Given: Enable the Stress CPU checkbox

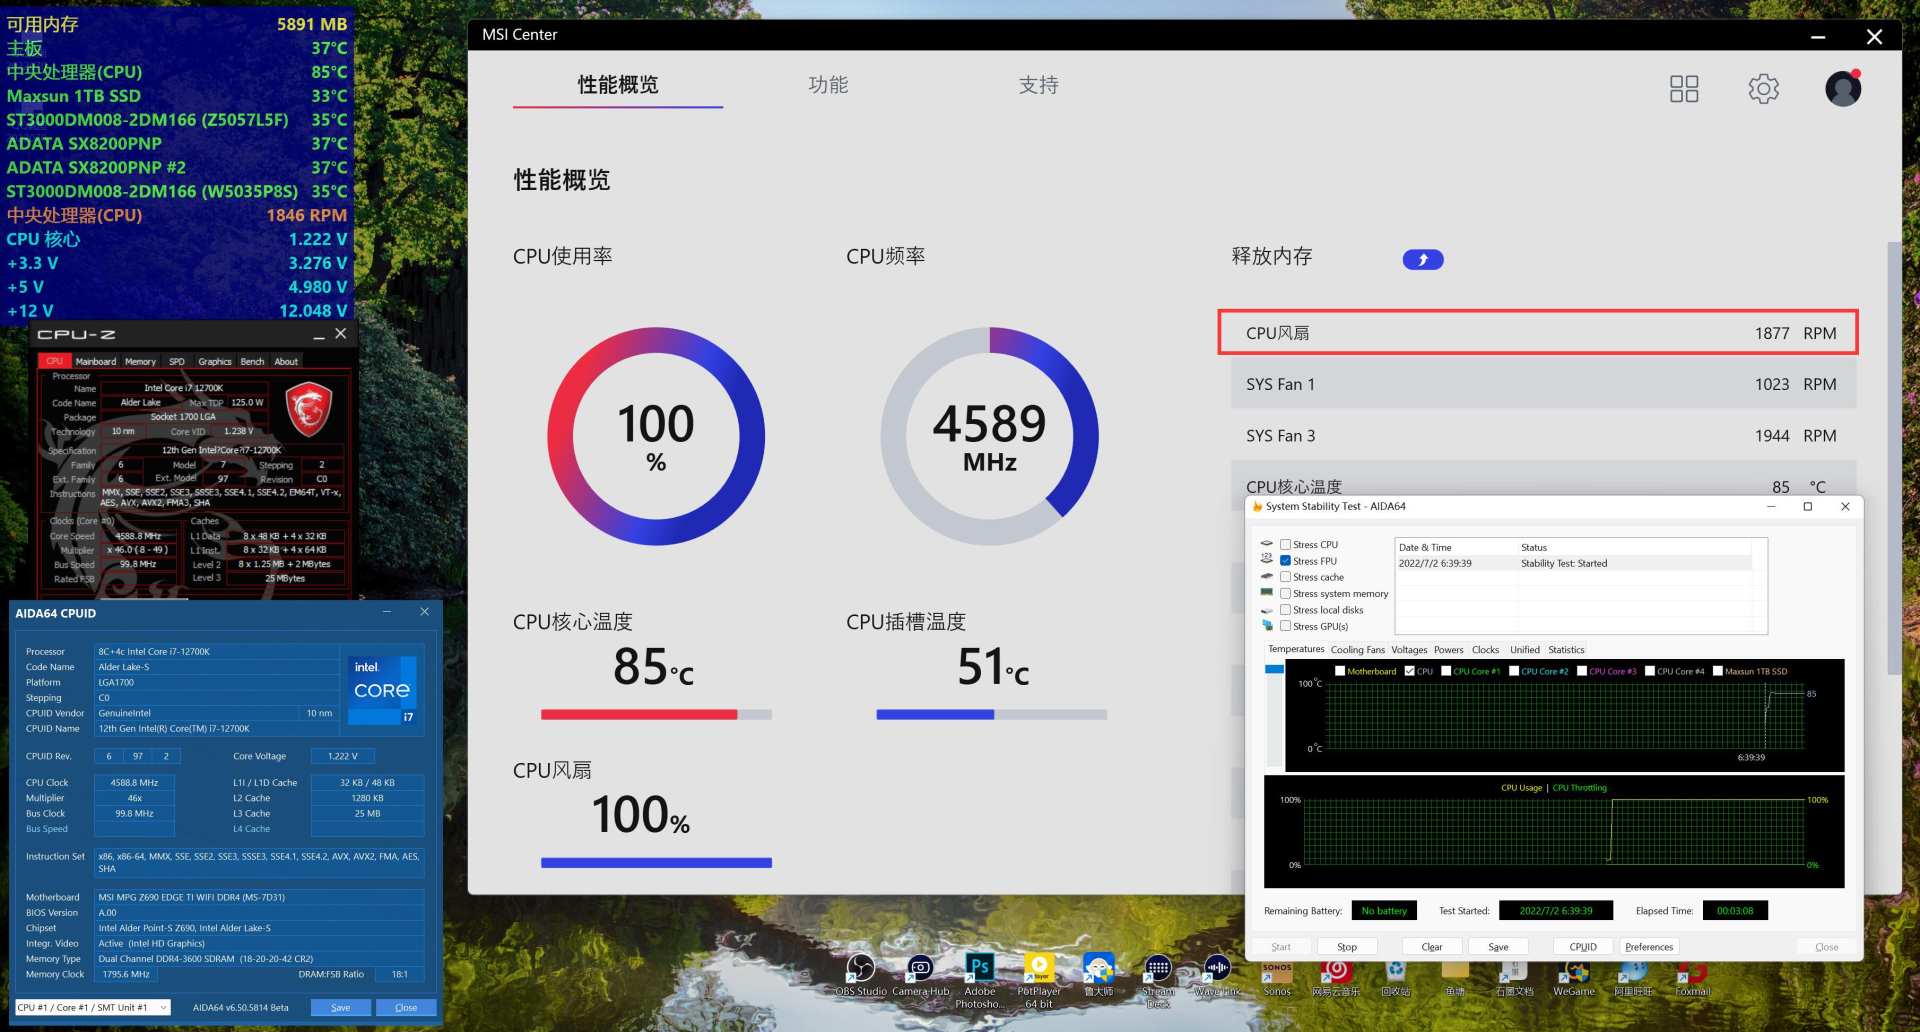Looking at the screenshot, I should click(1286, 545).
